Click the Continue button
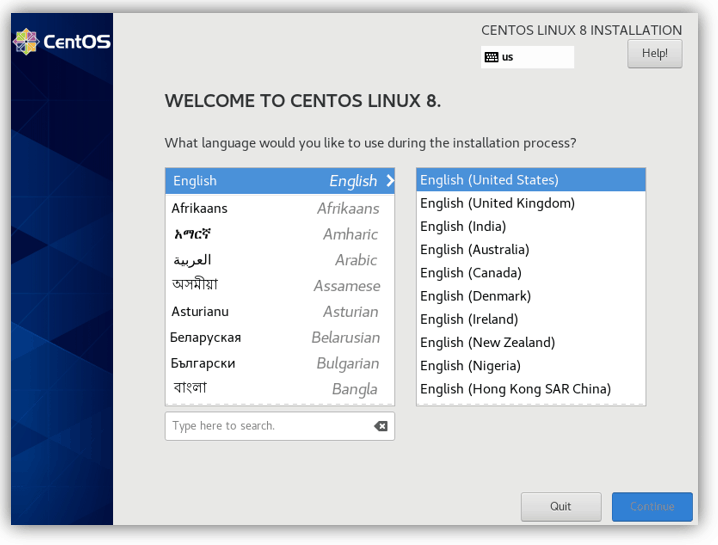This screenshot has height=545, width=718. (652, 507)
